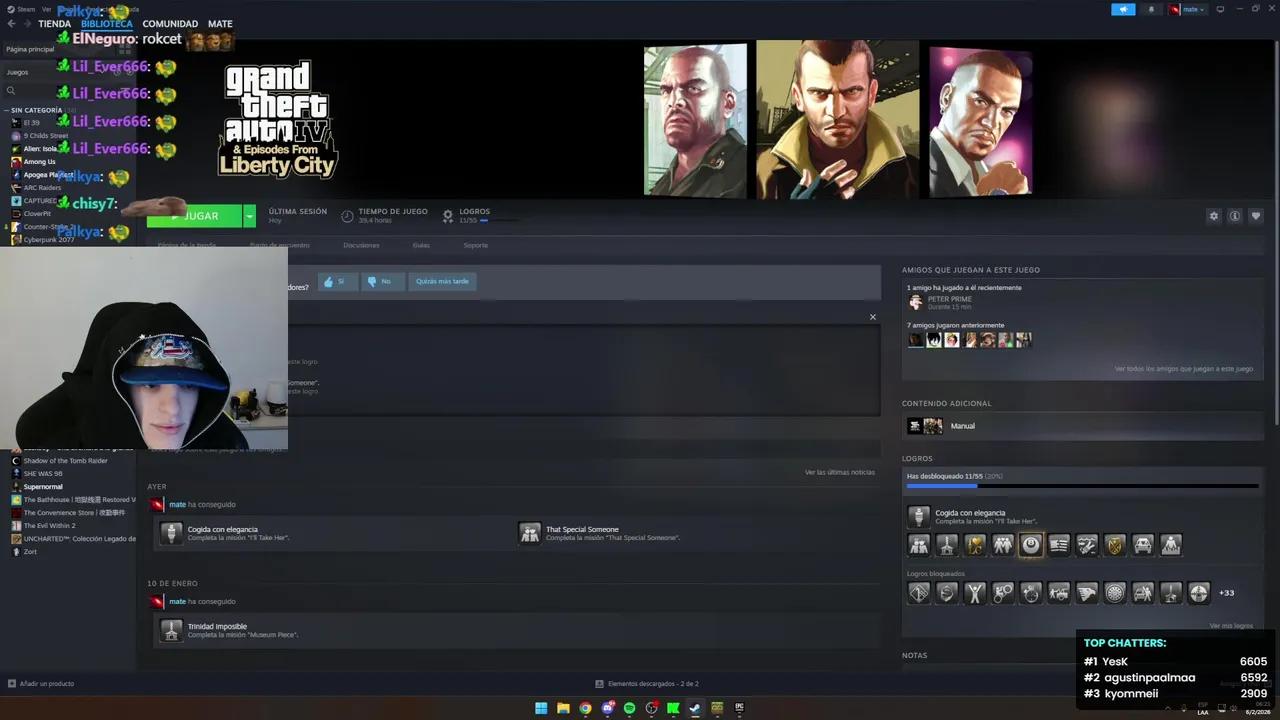
Task: Toggle notifications with the bell icon top right
Action: 1153,9
